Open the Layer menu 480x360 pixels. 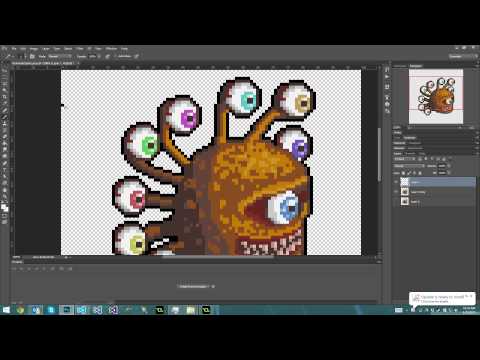[x=46, y=49]
